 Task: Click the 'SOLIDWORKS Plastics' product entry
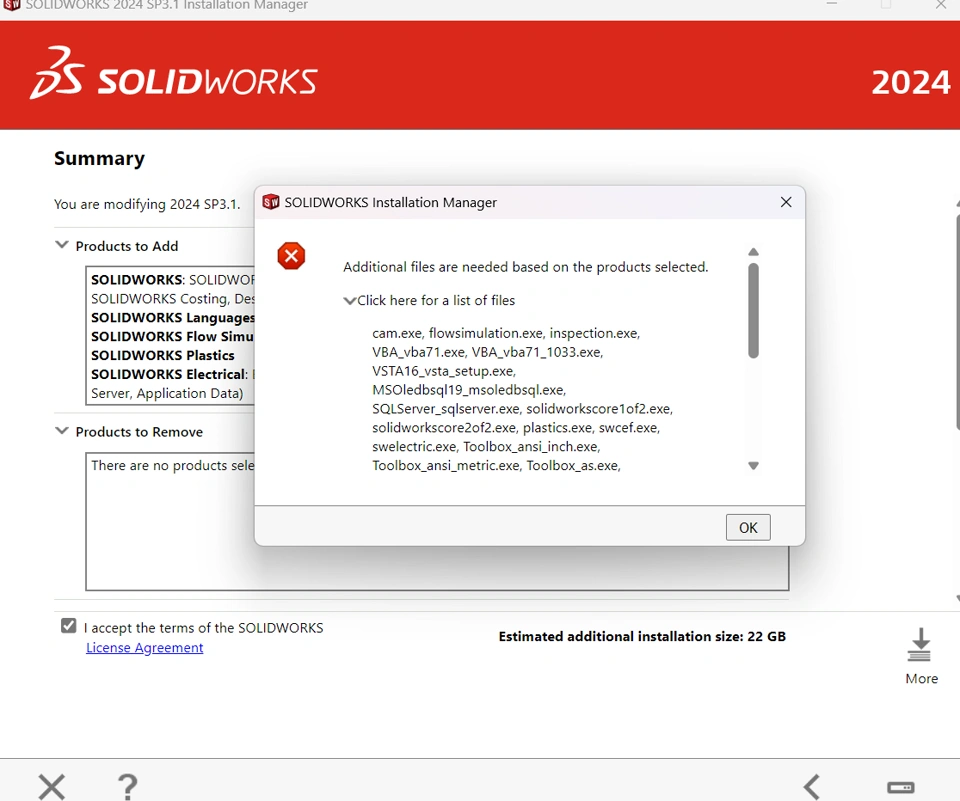(163, 355)
